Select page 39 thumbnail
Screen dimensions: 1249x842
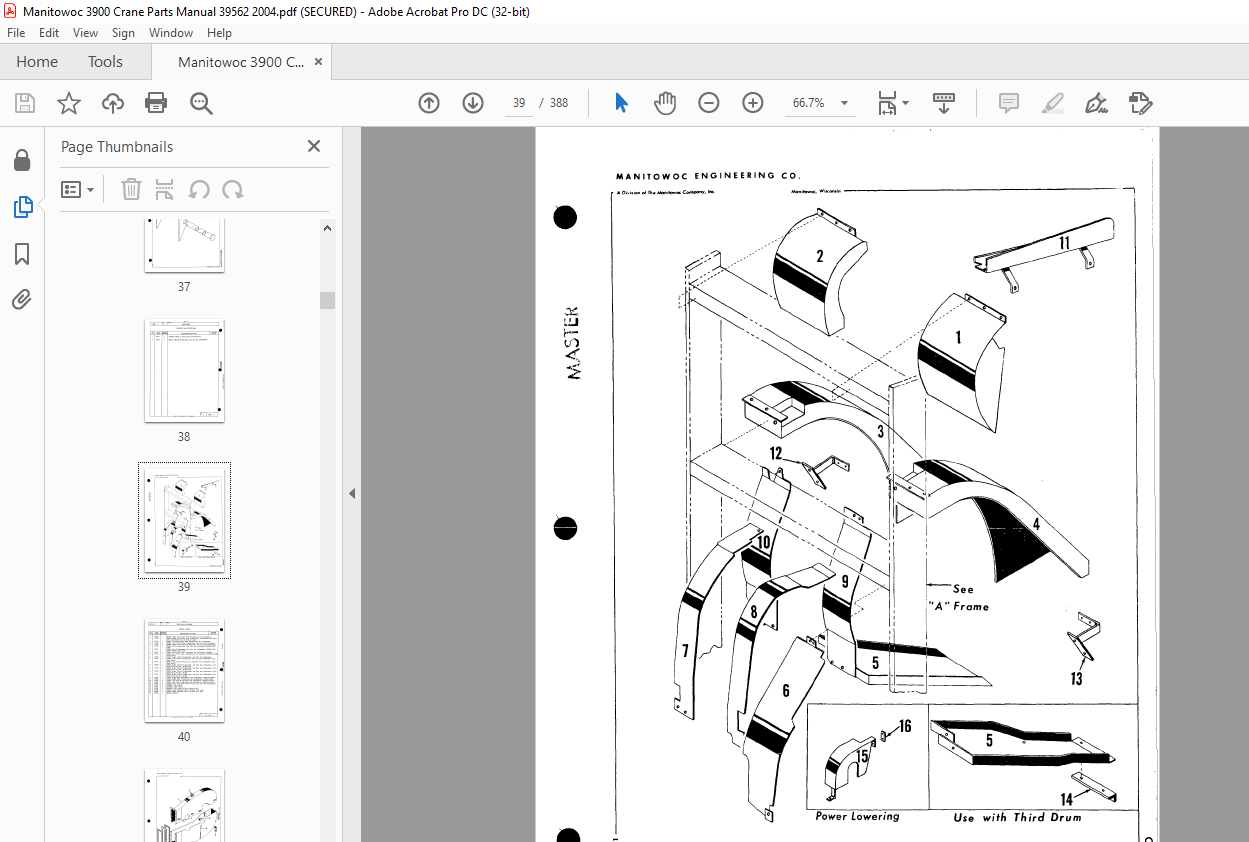[184, 521]
